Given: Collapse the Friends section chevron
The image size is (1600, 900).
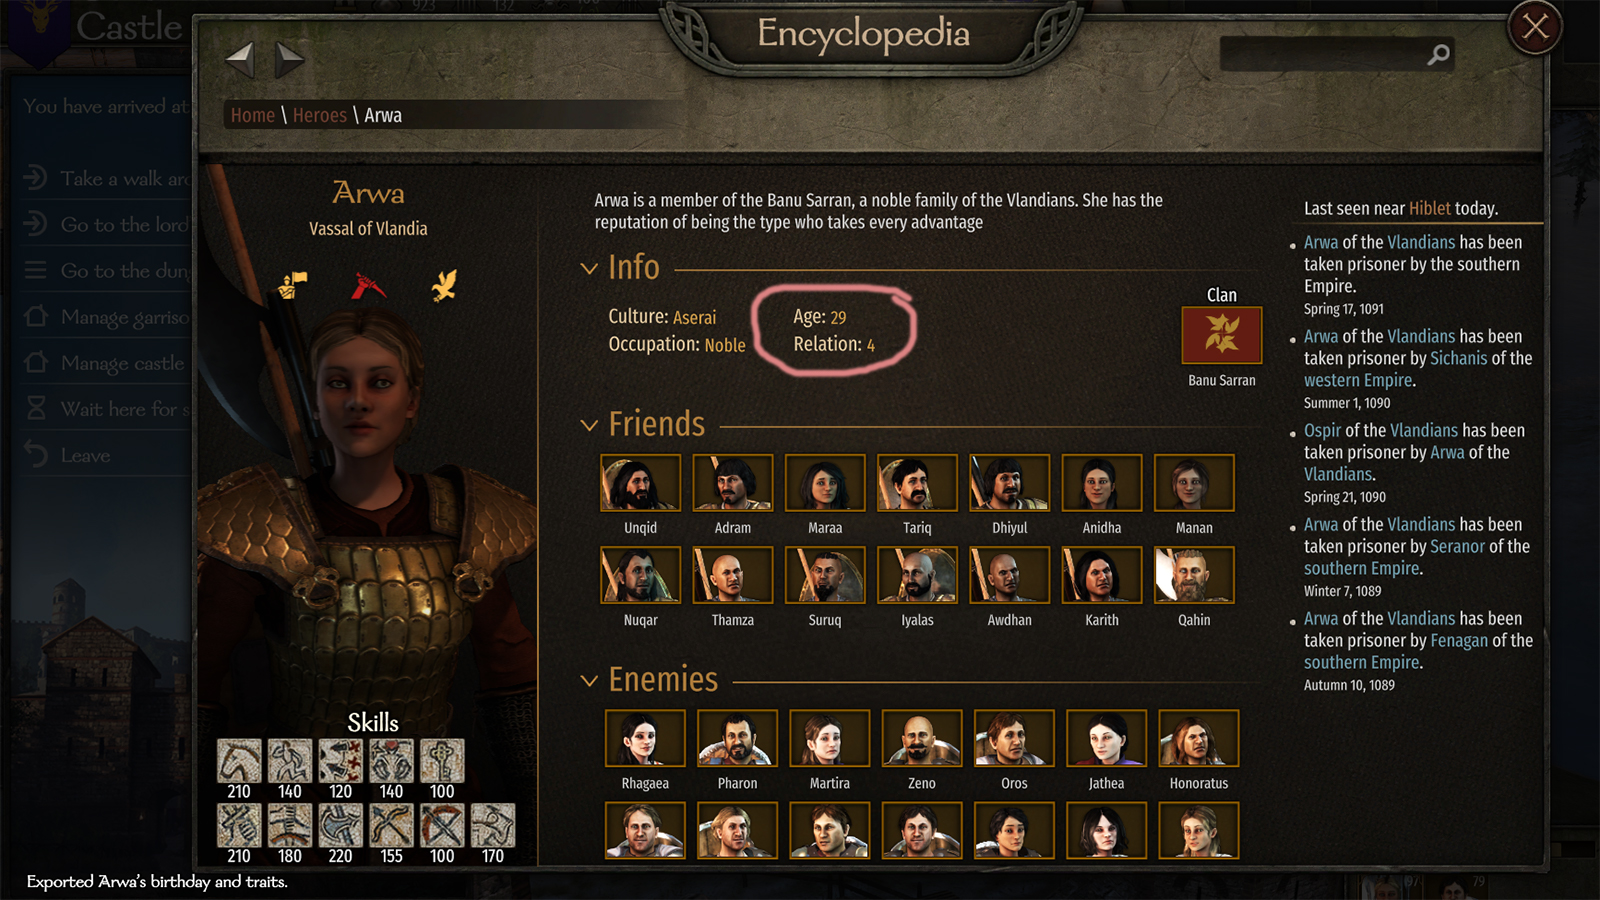Looking at the screenshot, I should pyautogui.click(x=589, y=425).
